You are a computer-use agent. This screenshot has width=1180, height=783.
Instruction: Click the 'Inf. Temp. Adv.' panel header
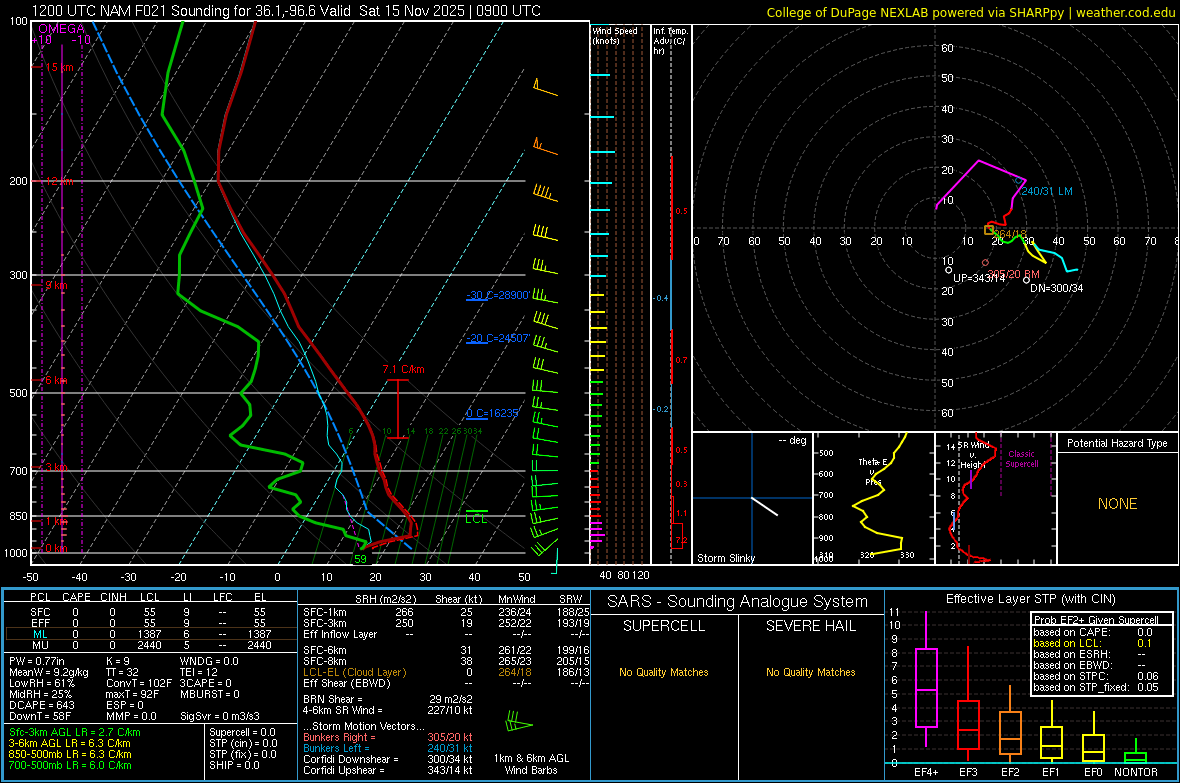point(670,41)
